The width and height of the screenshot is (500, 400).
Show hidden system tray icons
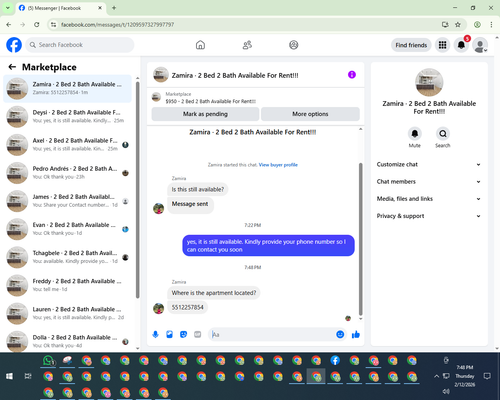tap(436, 376)
